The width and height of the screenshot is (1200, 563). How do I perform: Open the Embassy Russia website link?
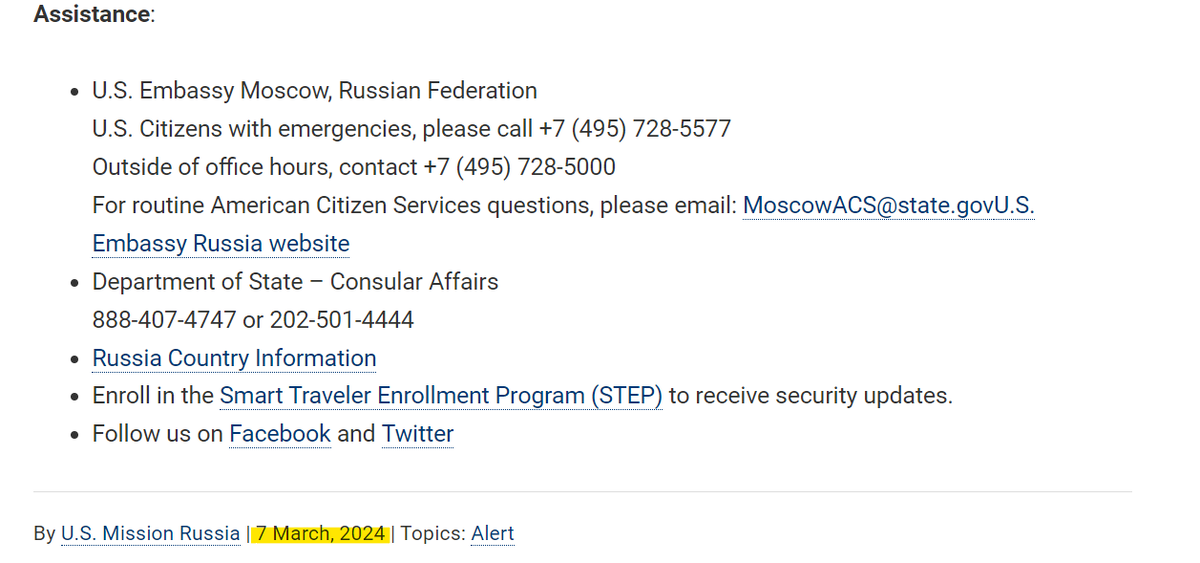[x=221, y=244]
